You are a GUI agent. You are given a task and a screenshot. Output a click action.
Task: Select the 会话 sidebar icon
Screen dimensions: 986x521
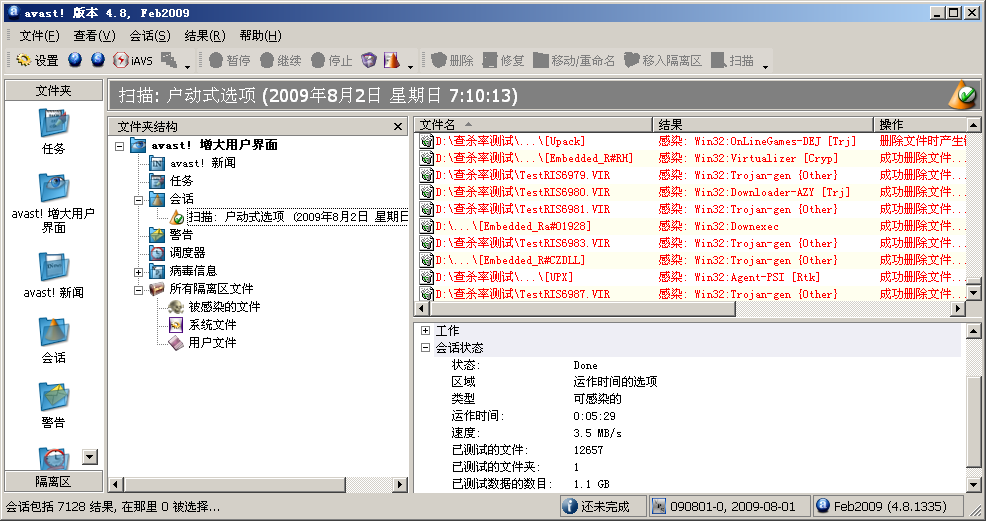coord(53,340)
